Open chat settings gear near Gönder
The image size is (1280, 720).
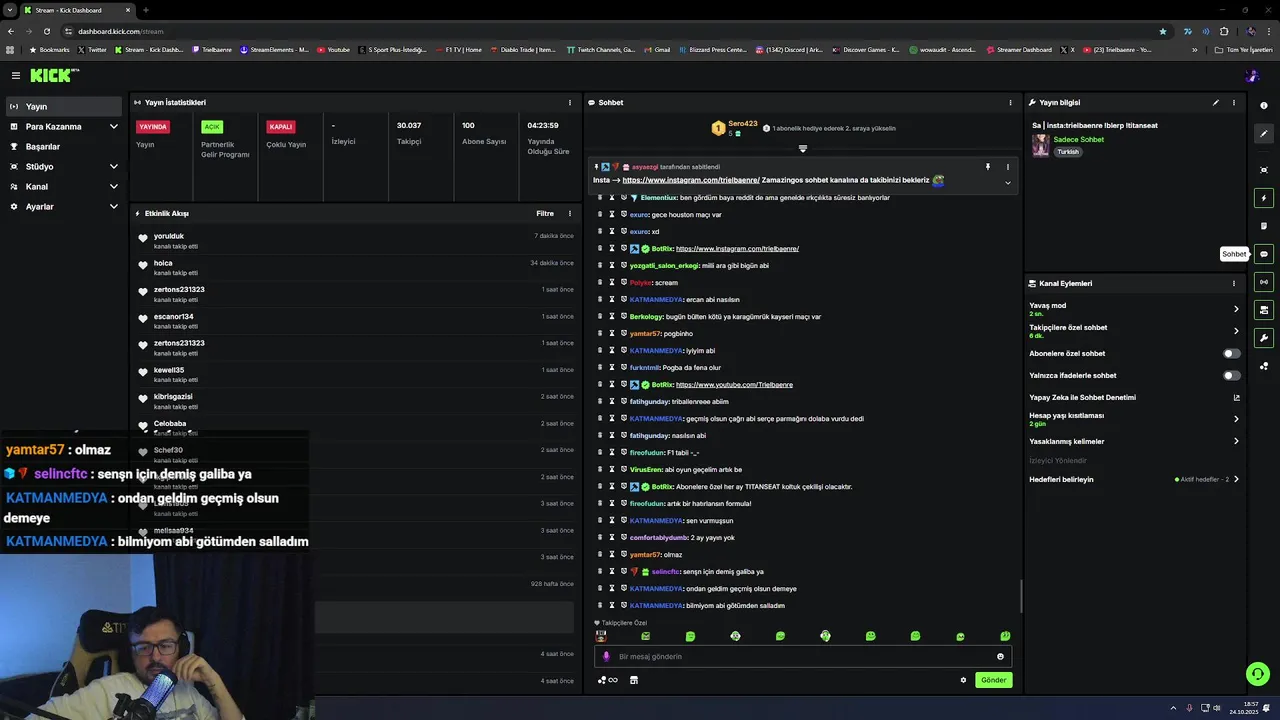[963, 680]
